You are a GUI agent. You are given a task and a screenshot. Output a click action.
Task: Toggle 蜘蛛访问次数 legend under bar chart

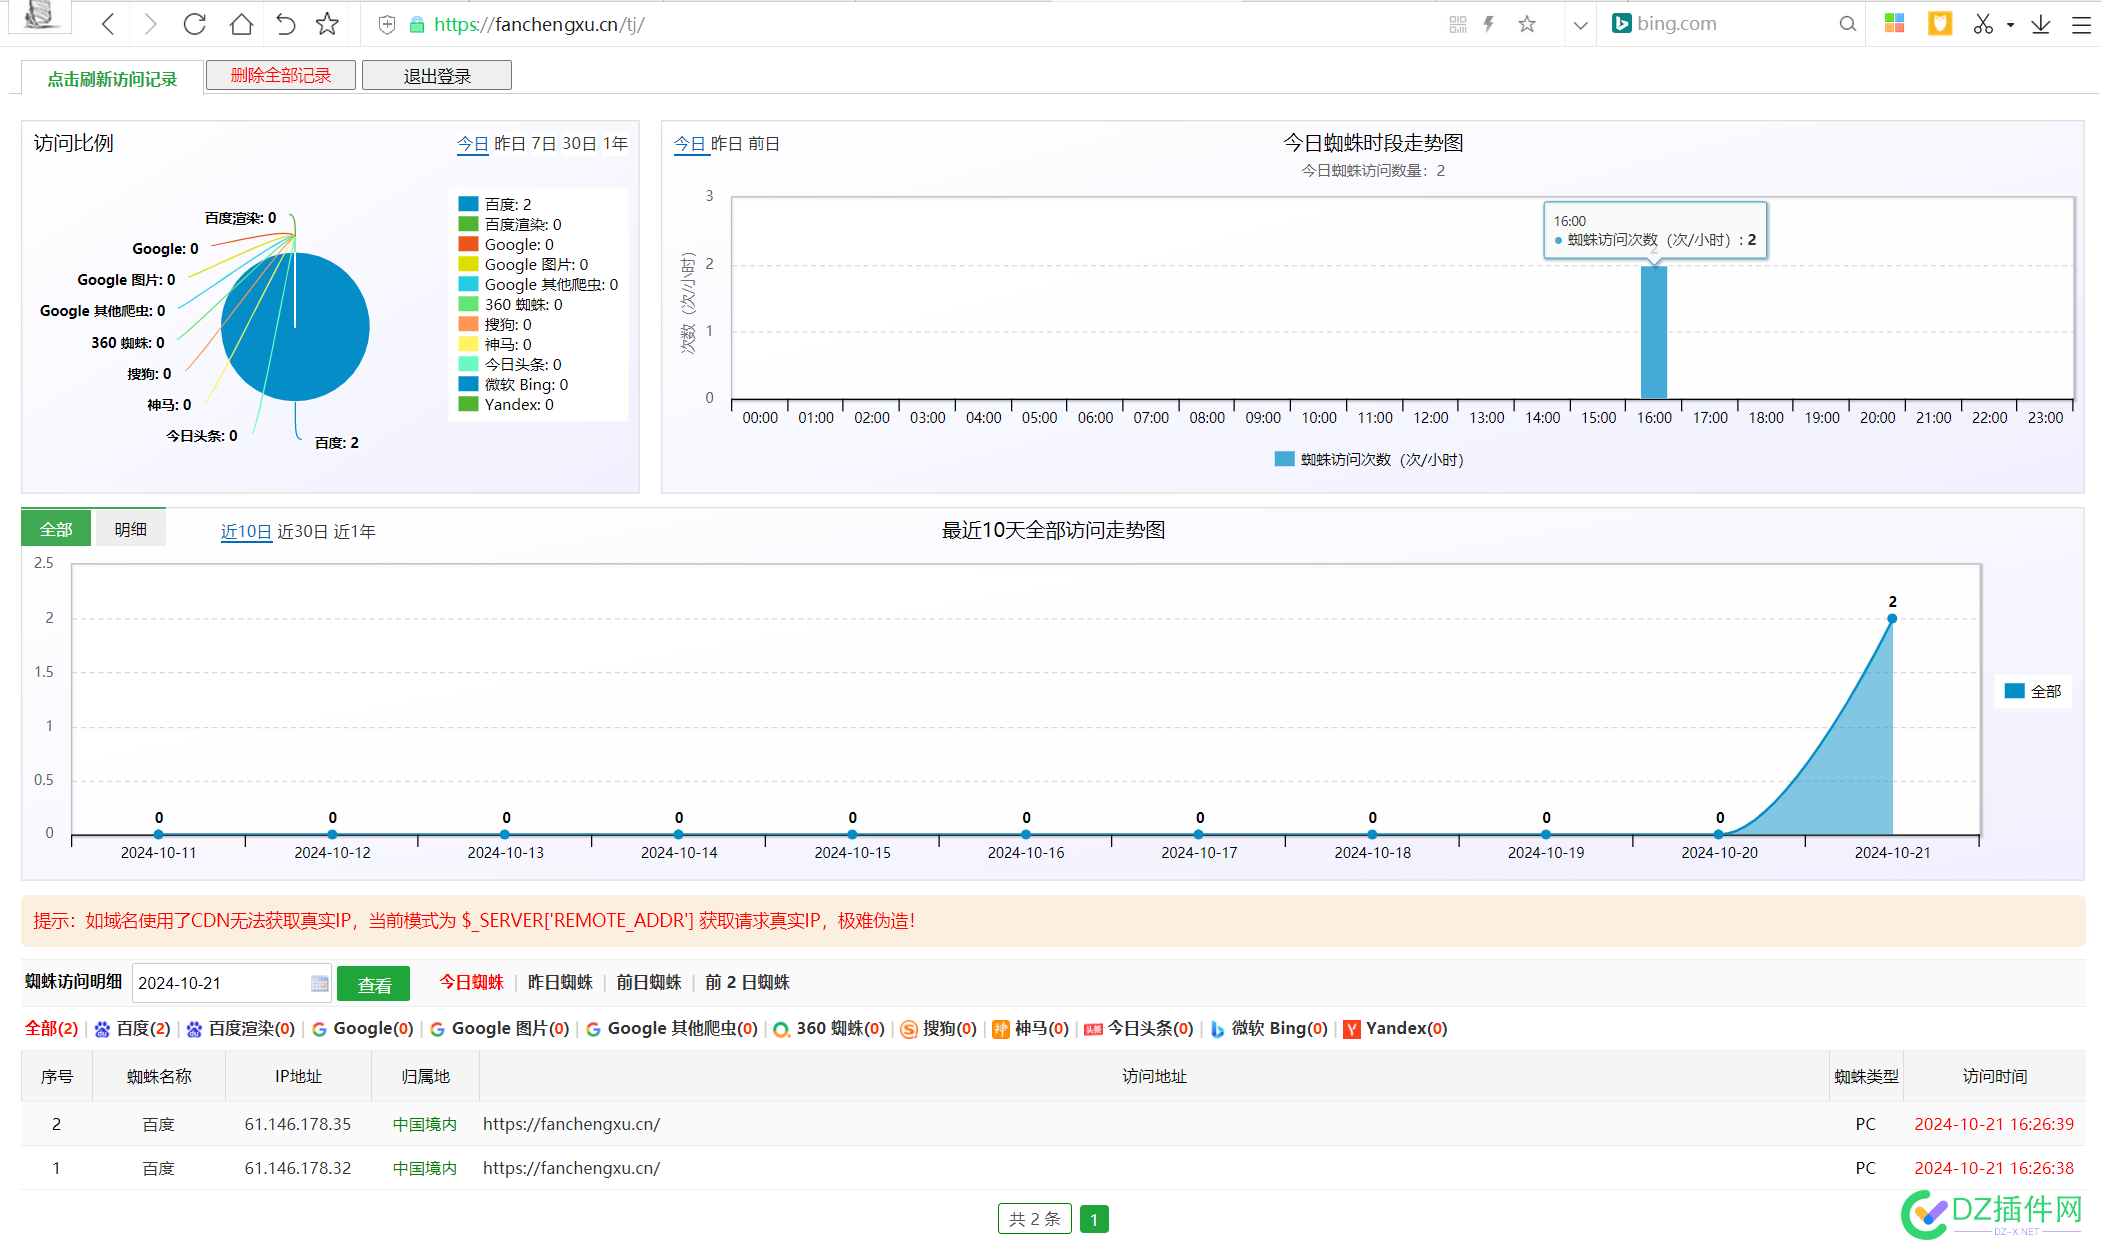coord(1369,459)
